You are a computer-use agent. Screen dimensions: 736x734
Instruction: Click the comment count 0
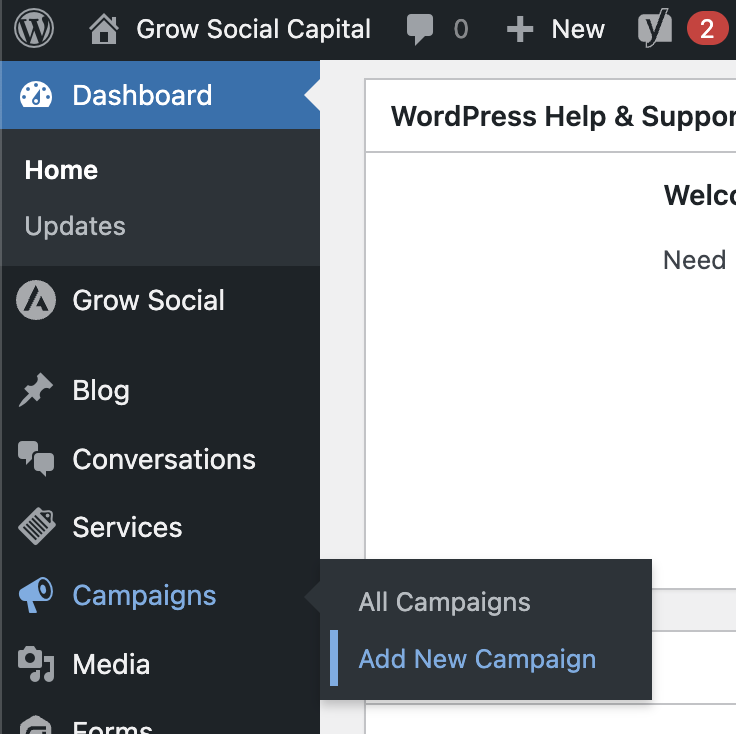[x=461, y=30]
